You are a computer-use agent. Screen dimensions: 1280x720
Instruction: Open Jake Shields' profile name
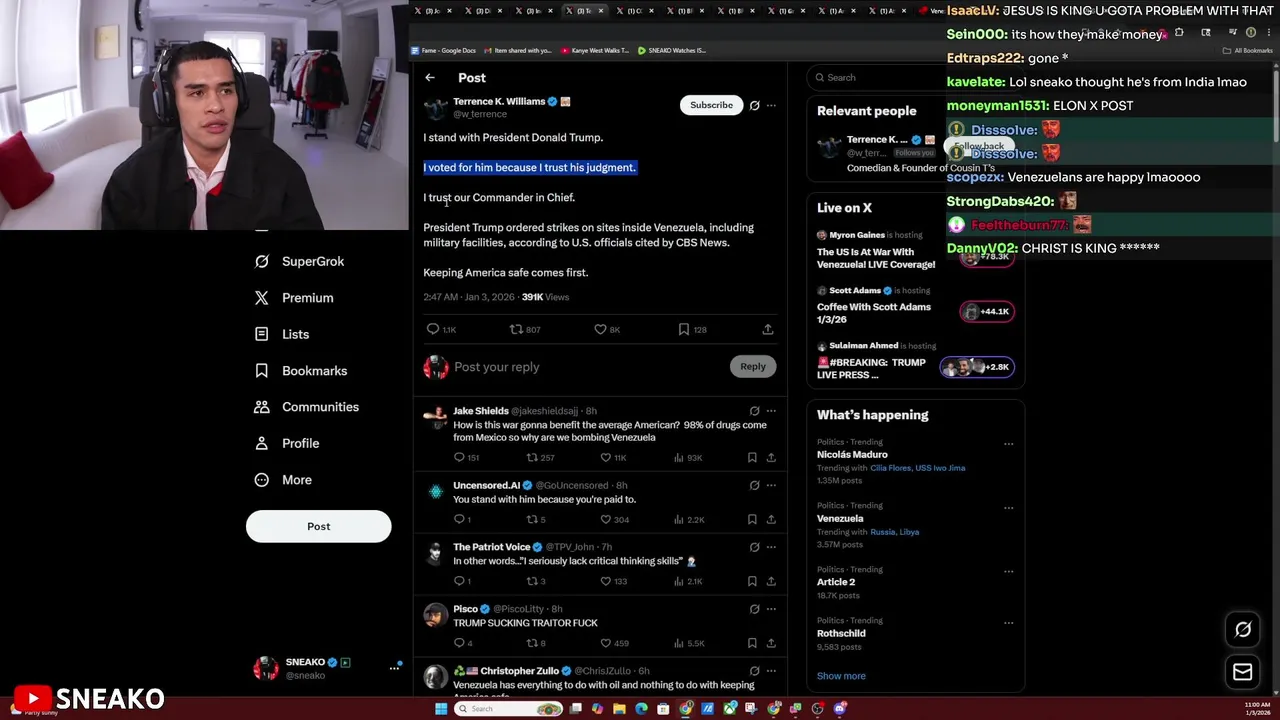pos(481,411)
